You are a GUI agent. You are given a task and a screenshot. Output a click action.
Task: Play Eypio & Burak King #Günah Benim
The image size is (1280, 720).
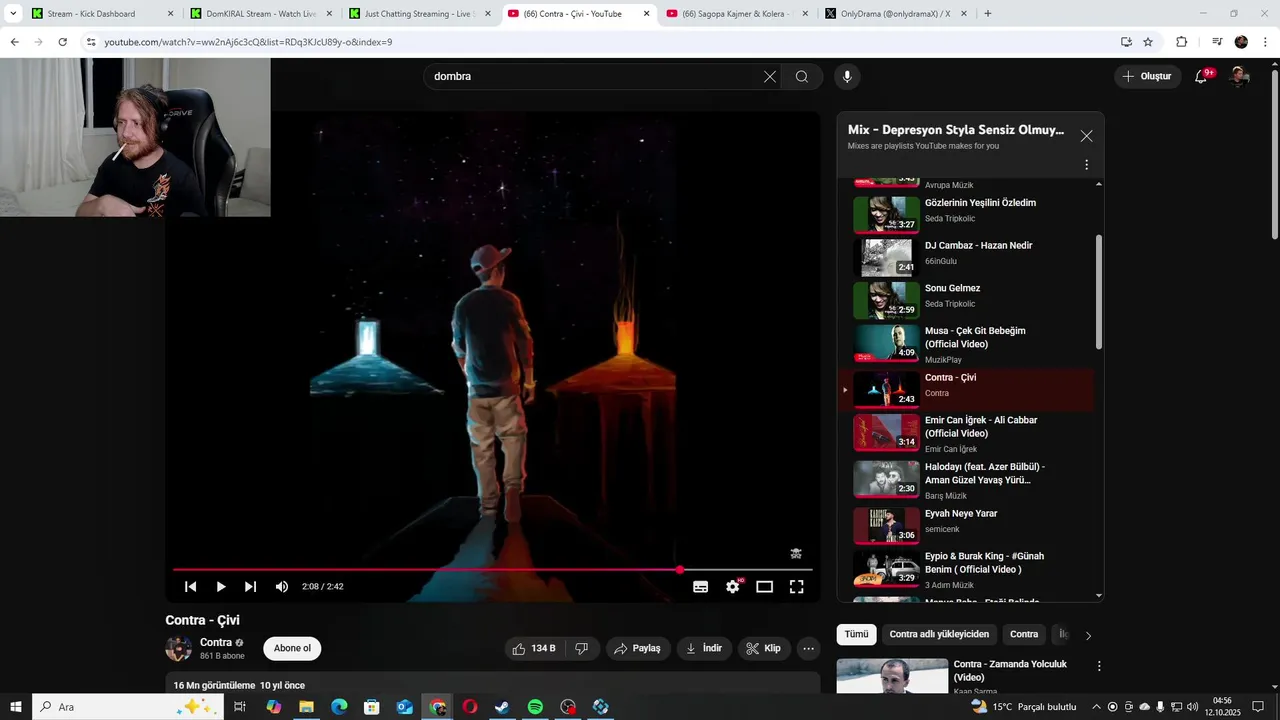tap(967, 568)
